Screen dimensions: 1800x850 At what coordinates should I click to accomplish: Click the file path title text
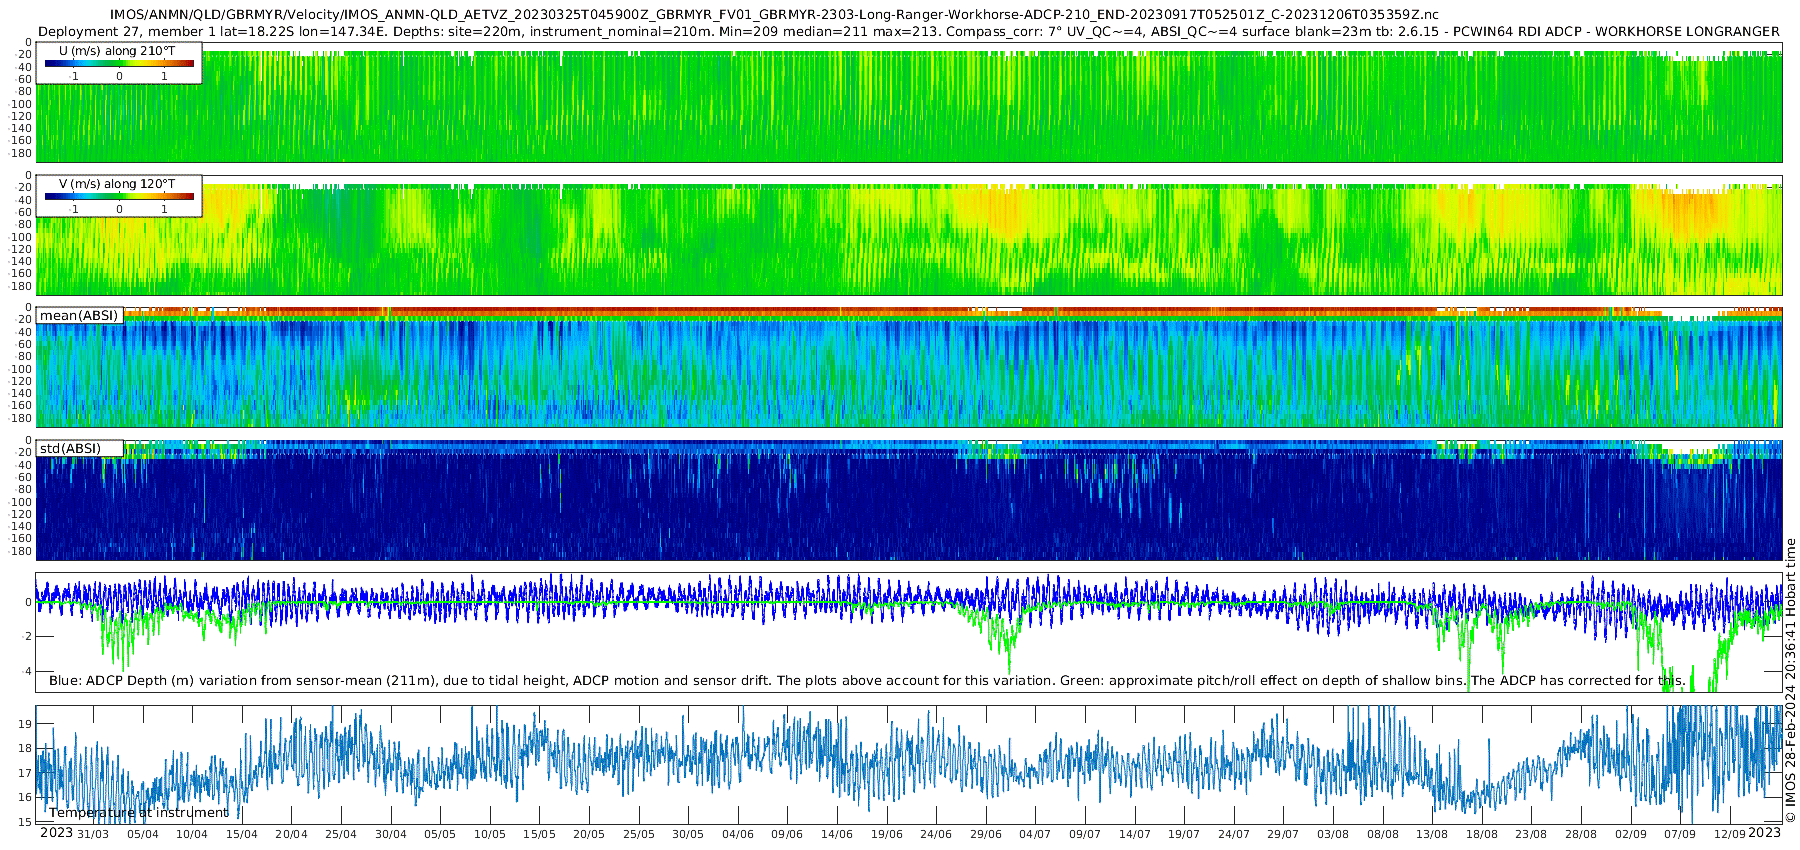[x=774, y=14]
